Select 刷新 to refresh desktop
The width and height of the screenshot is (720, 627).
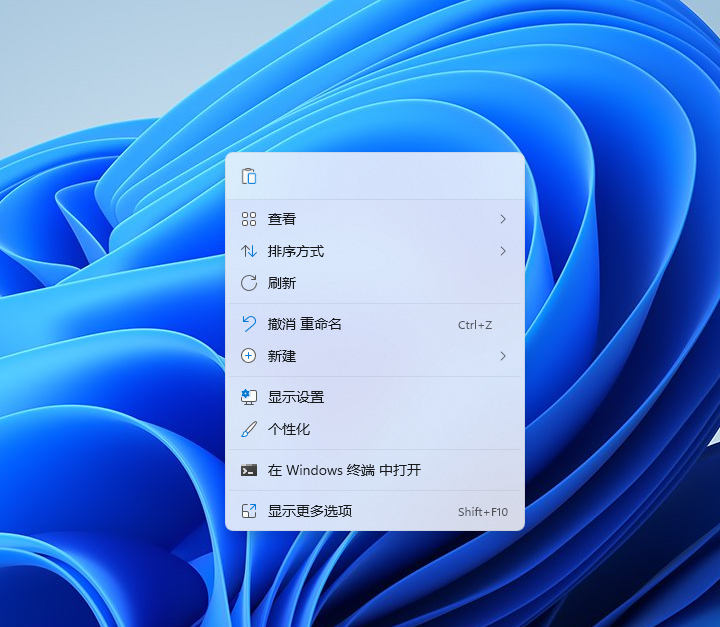[x=375, y=283]
